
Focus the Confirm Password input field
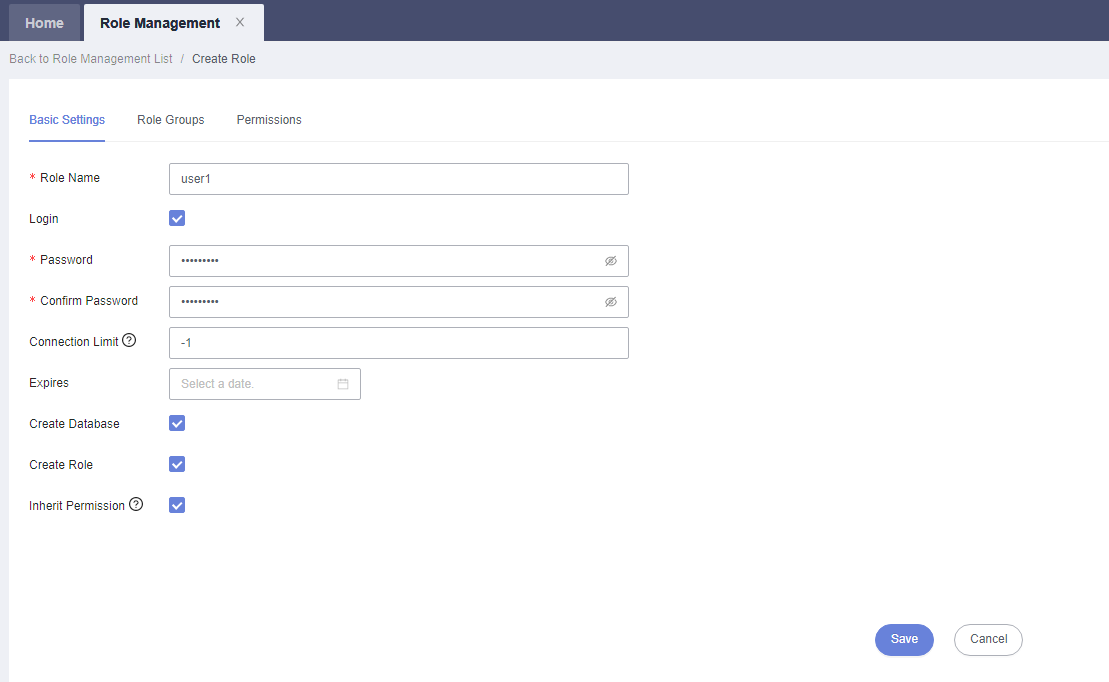click(x=399, y=302)
